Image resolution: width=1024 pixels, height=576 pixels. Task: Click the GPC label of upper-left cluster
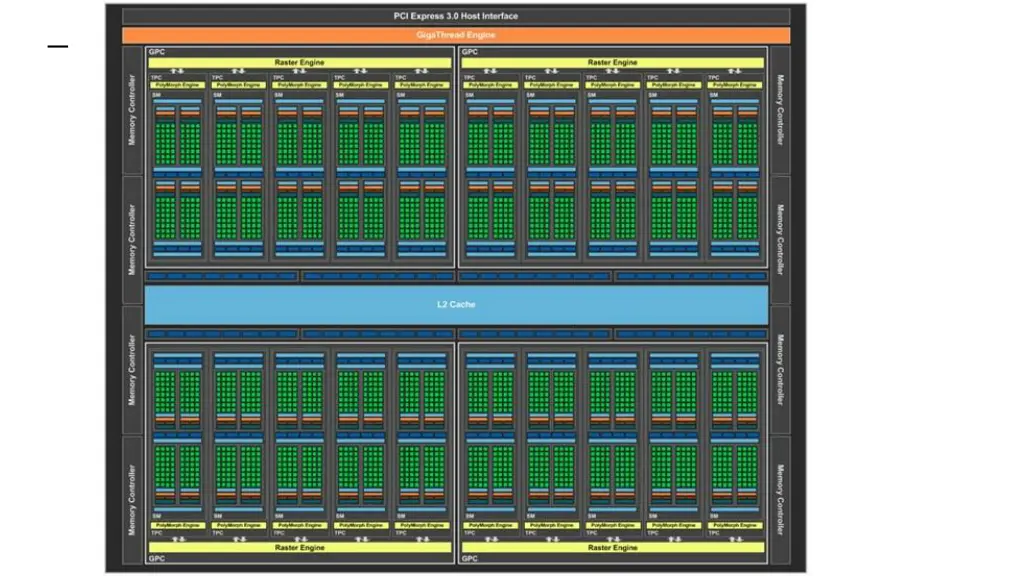[x=157, y=52]
